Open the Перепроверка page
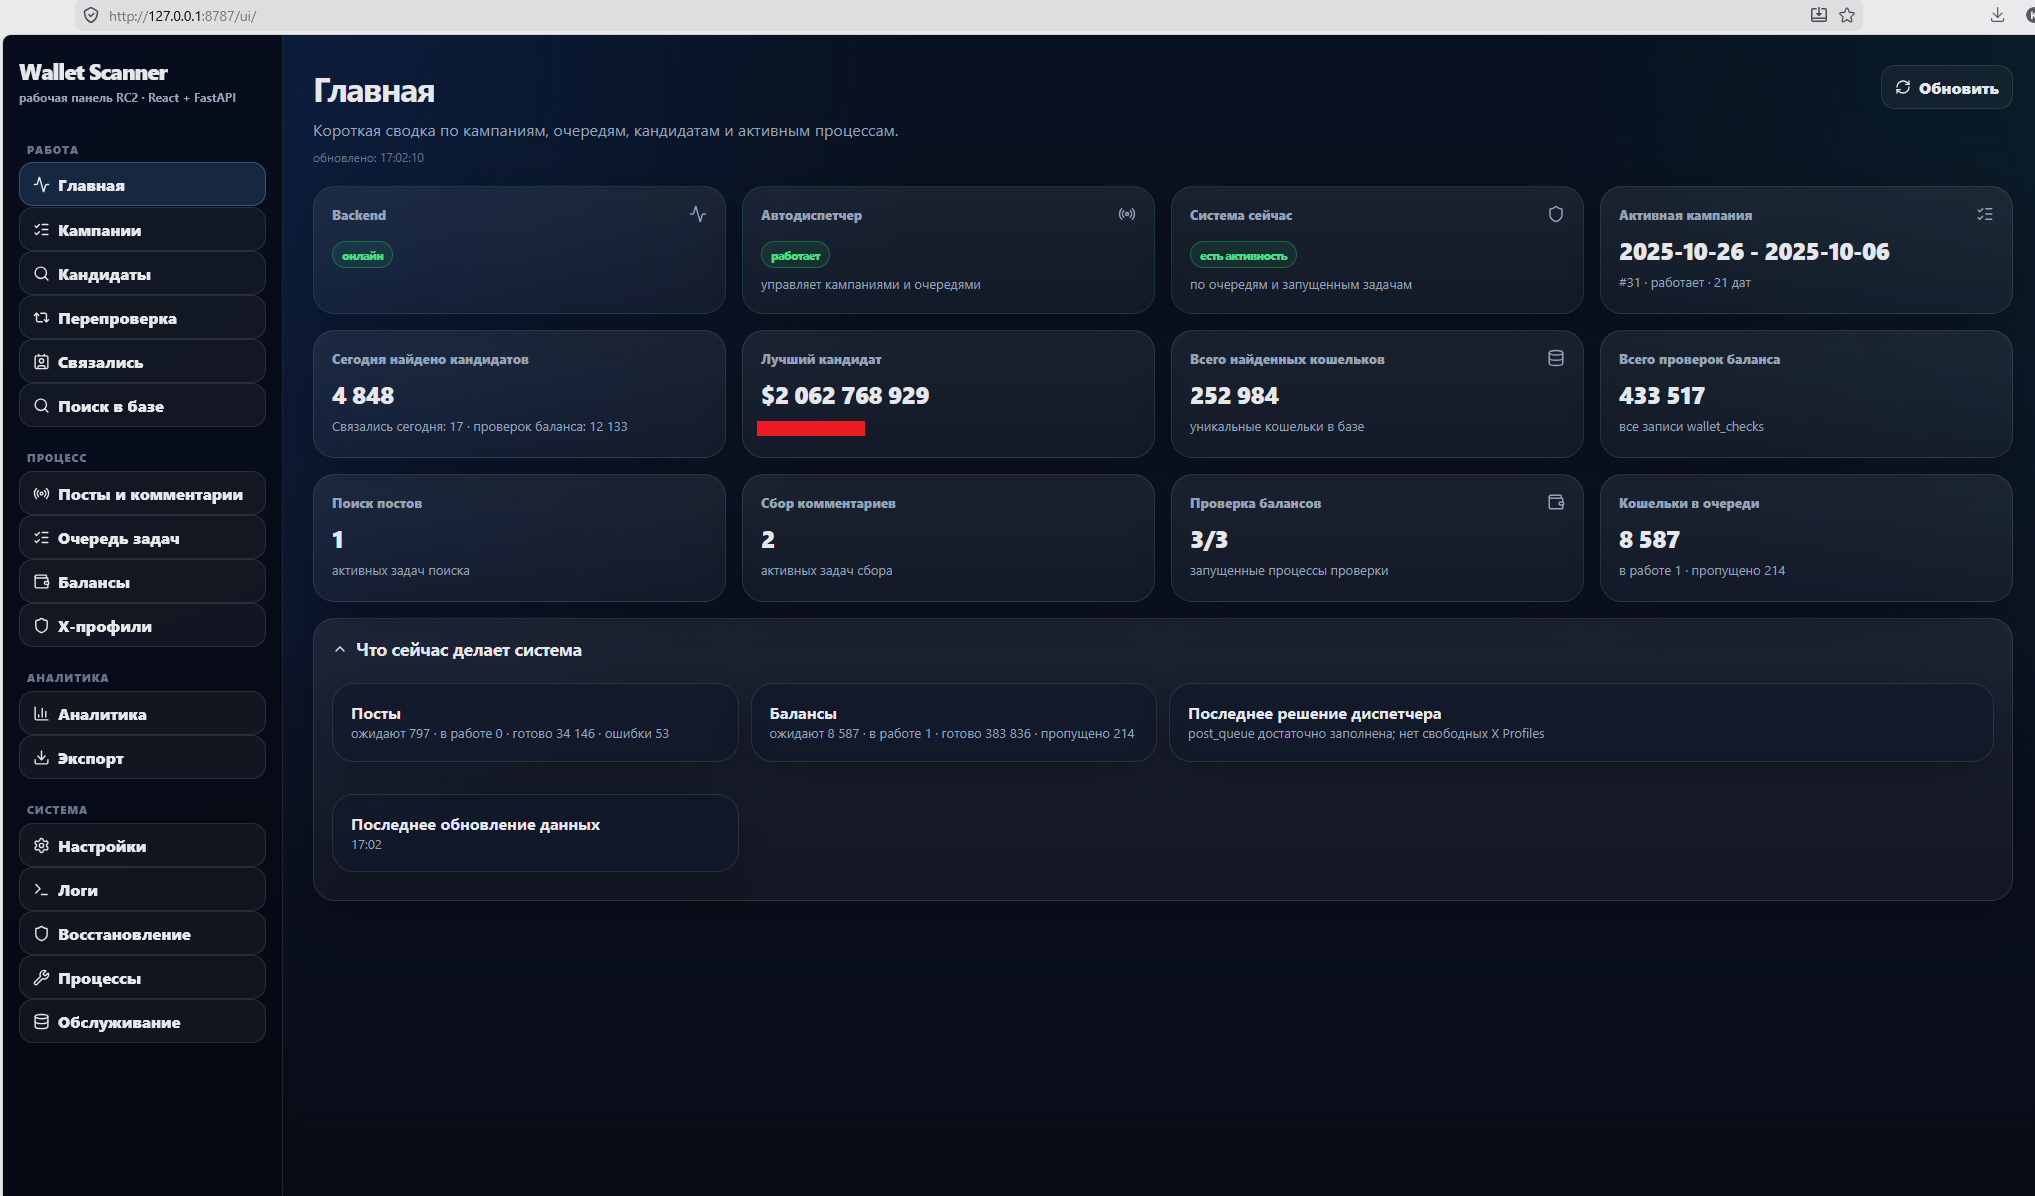Screen dimensions: 2035x1196 click(x=142, y=317)
